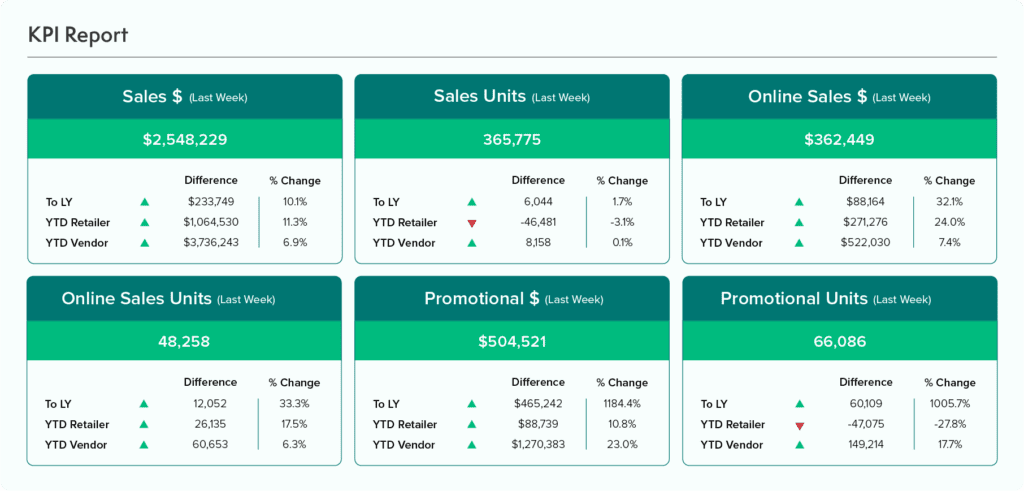Click the red down arrow for Promotional Units YTD Retailer

pyautogui.click(x=799, y=426)
